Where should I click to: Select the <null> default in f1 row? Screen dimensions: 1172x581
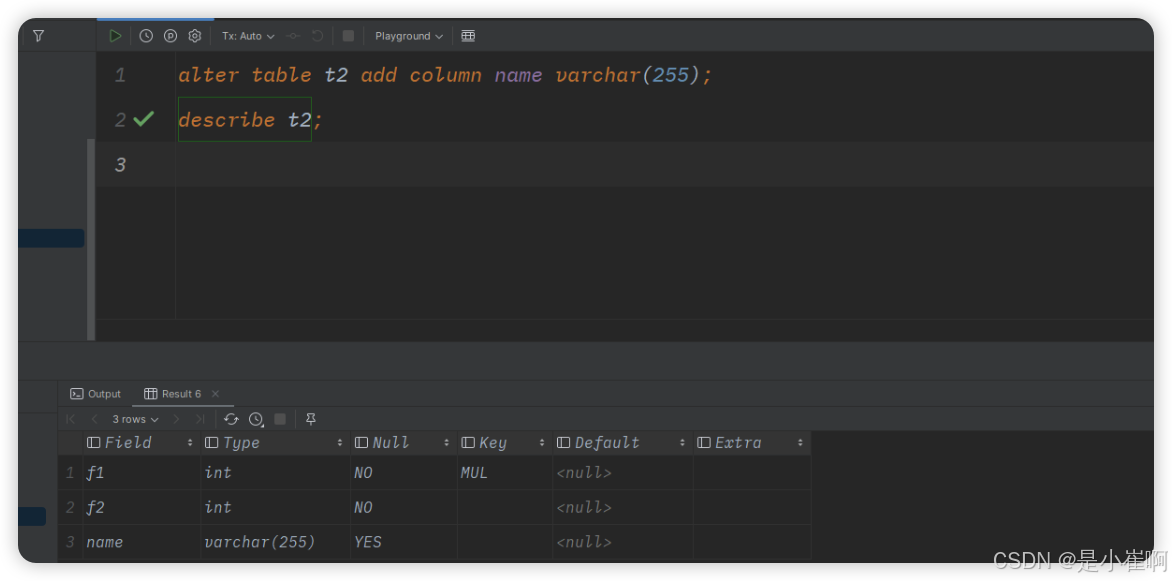(x=623, y=473)
